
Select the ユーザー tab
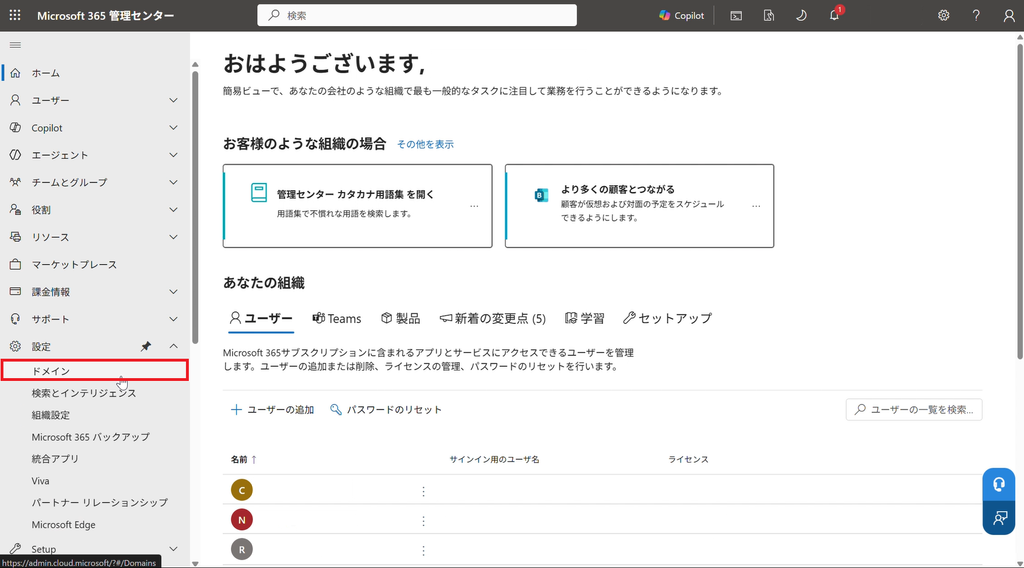coord(261,319)
